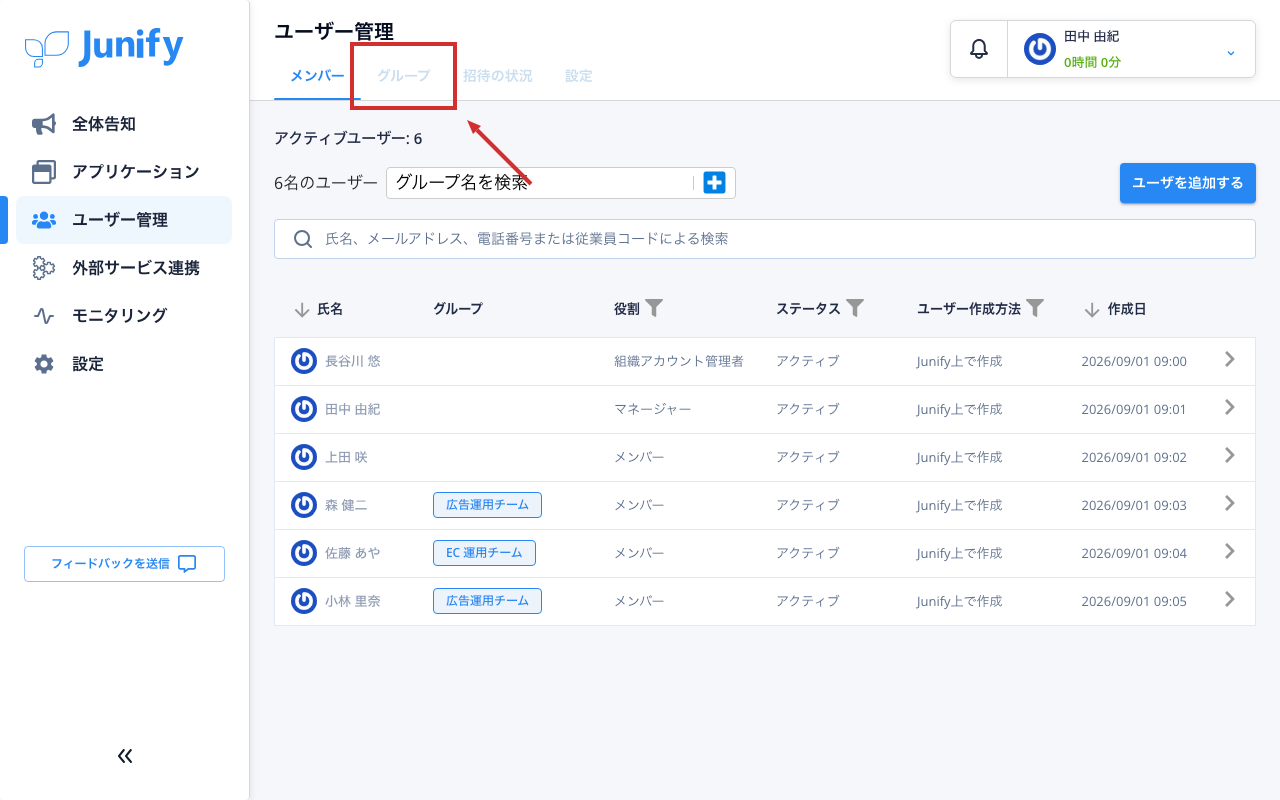1280x800 pixels.
Task: Click the avatar icon of 上田 咲
Action: tap(304, 457)
